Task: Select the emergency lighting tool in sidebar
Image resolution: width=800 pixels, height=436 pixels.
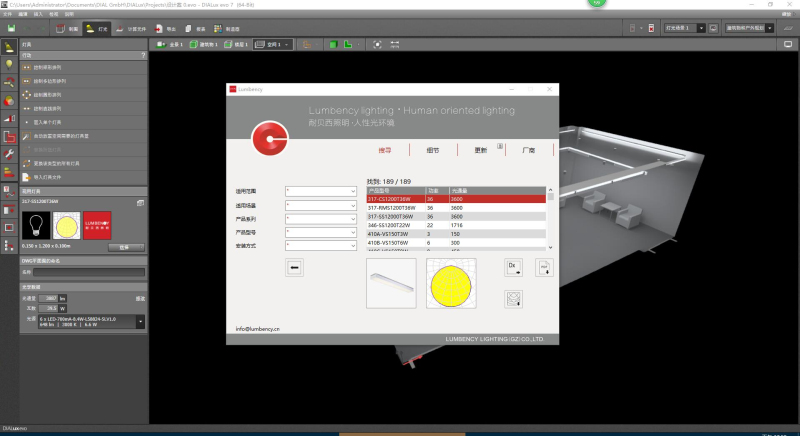Action: (9, 137)
